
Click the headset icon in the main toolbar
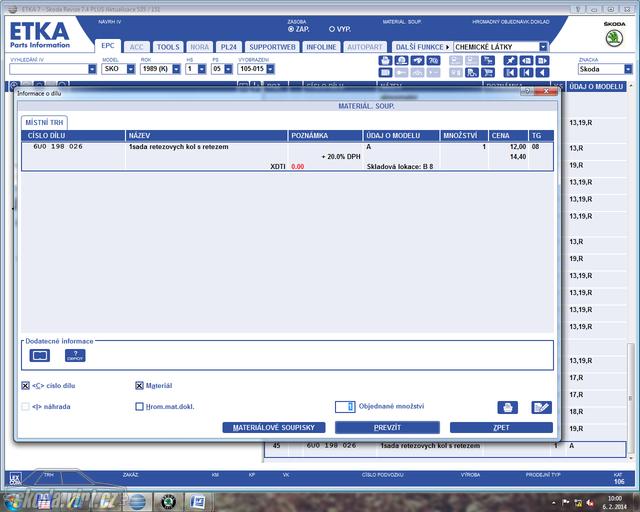[x=401, y=61]
